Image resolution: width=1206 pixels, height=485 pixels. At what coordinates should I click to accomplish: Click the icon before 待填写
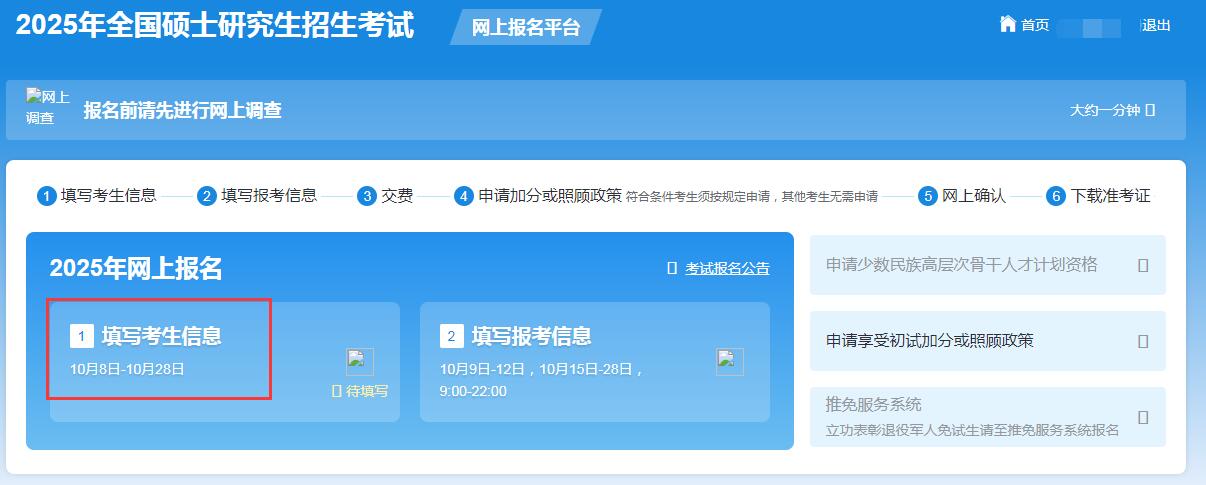coord(337,391)
